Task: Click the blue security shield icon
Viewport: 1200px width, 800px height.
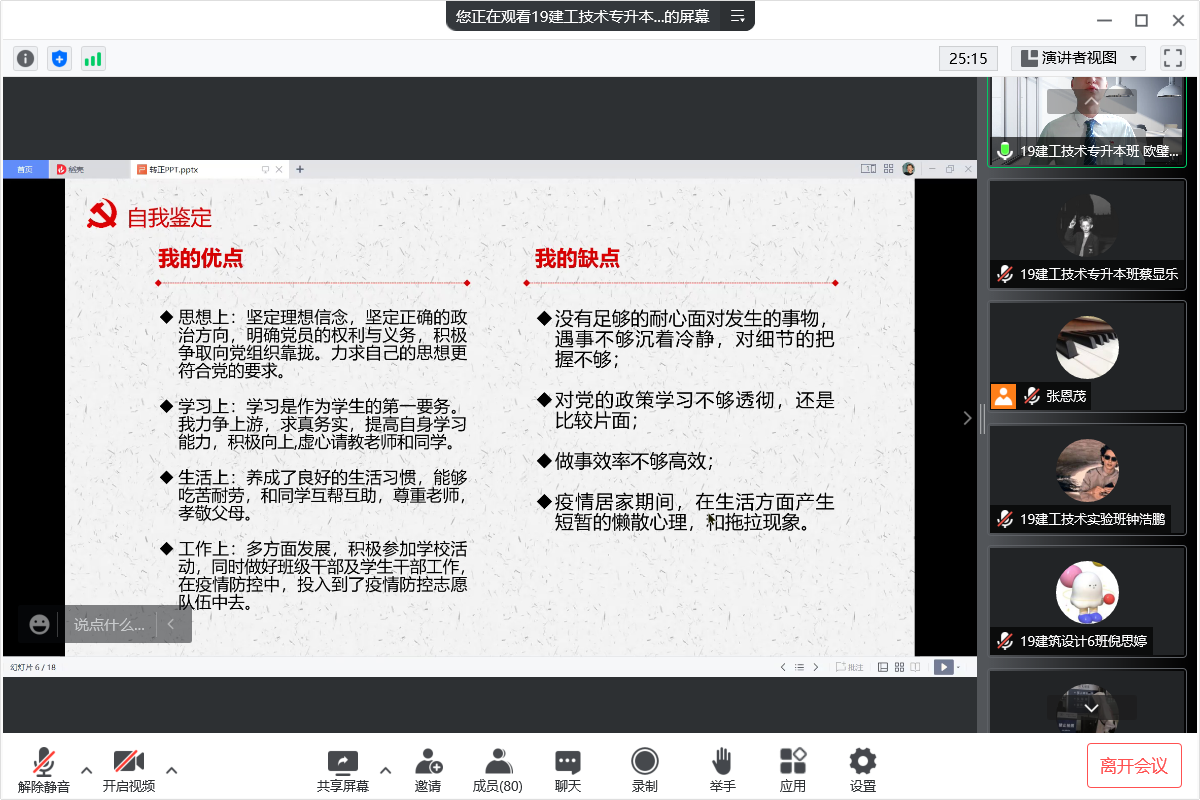Action: pos(59,59)
